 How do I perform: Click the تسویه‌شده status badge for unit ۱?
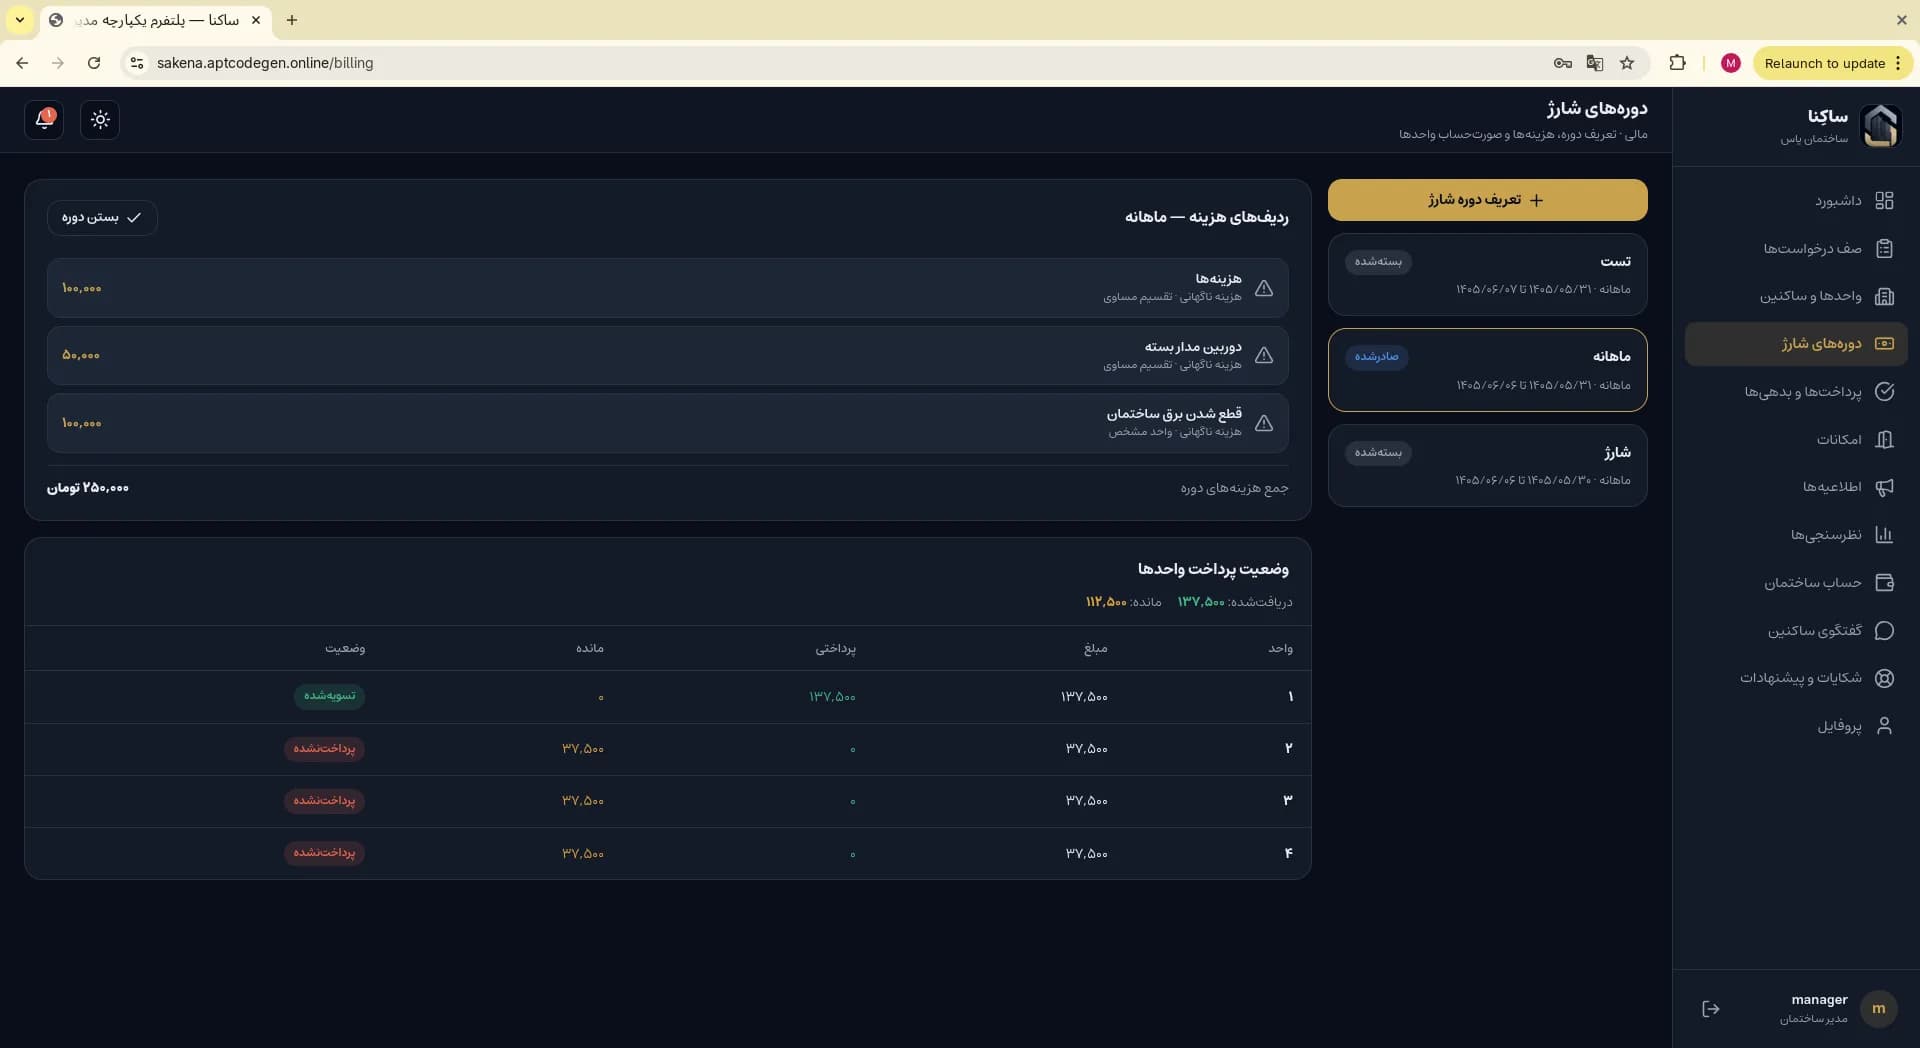coord(329,696)
